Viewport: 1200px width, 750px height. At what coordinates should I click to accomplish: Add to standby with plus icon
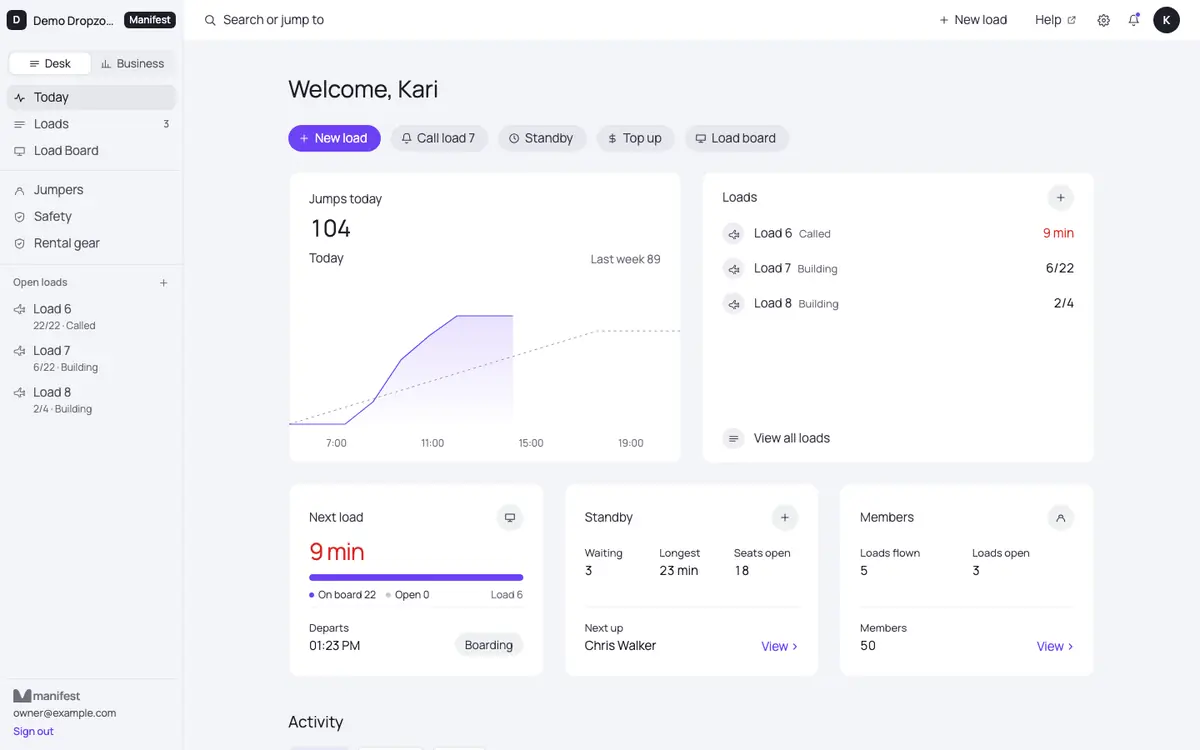tap(785, 518)
